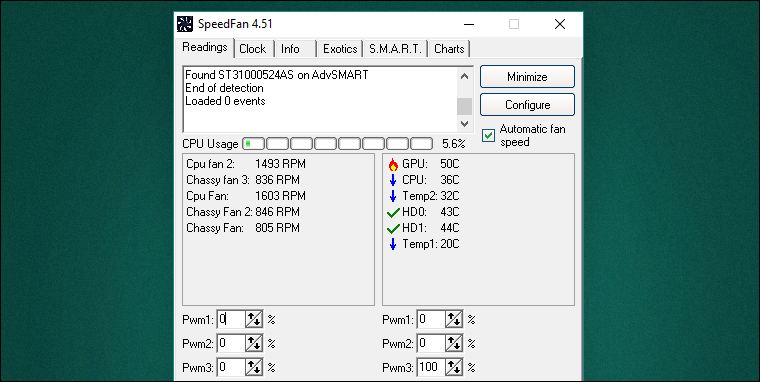The width and height of the screenshot is (760, 382).
Task: Close the SpeedFan window
Action: 560,24
